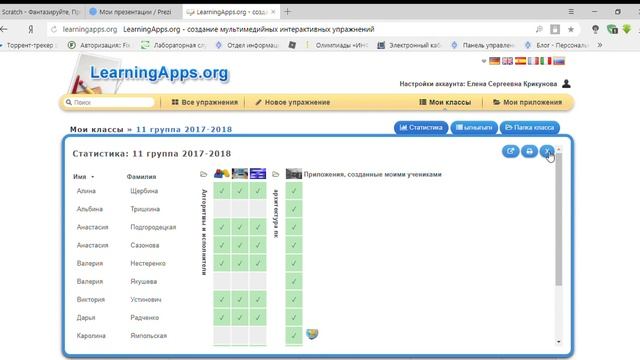Open Мои классы menu item
Image resolution: width=640 pixels, height=360 pixels.
coord(445,102)
